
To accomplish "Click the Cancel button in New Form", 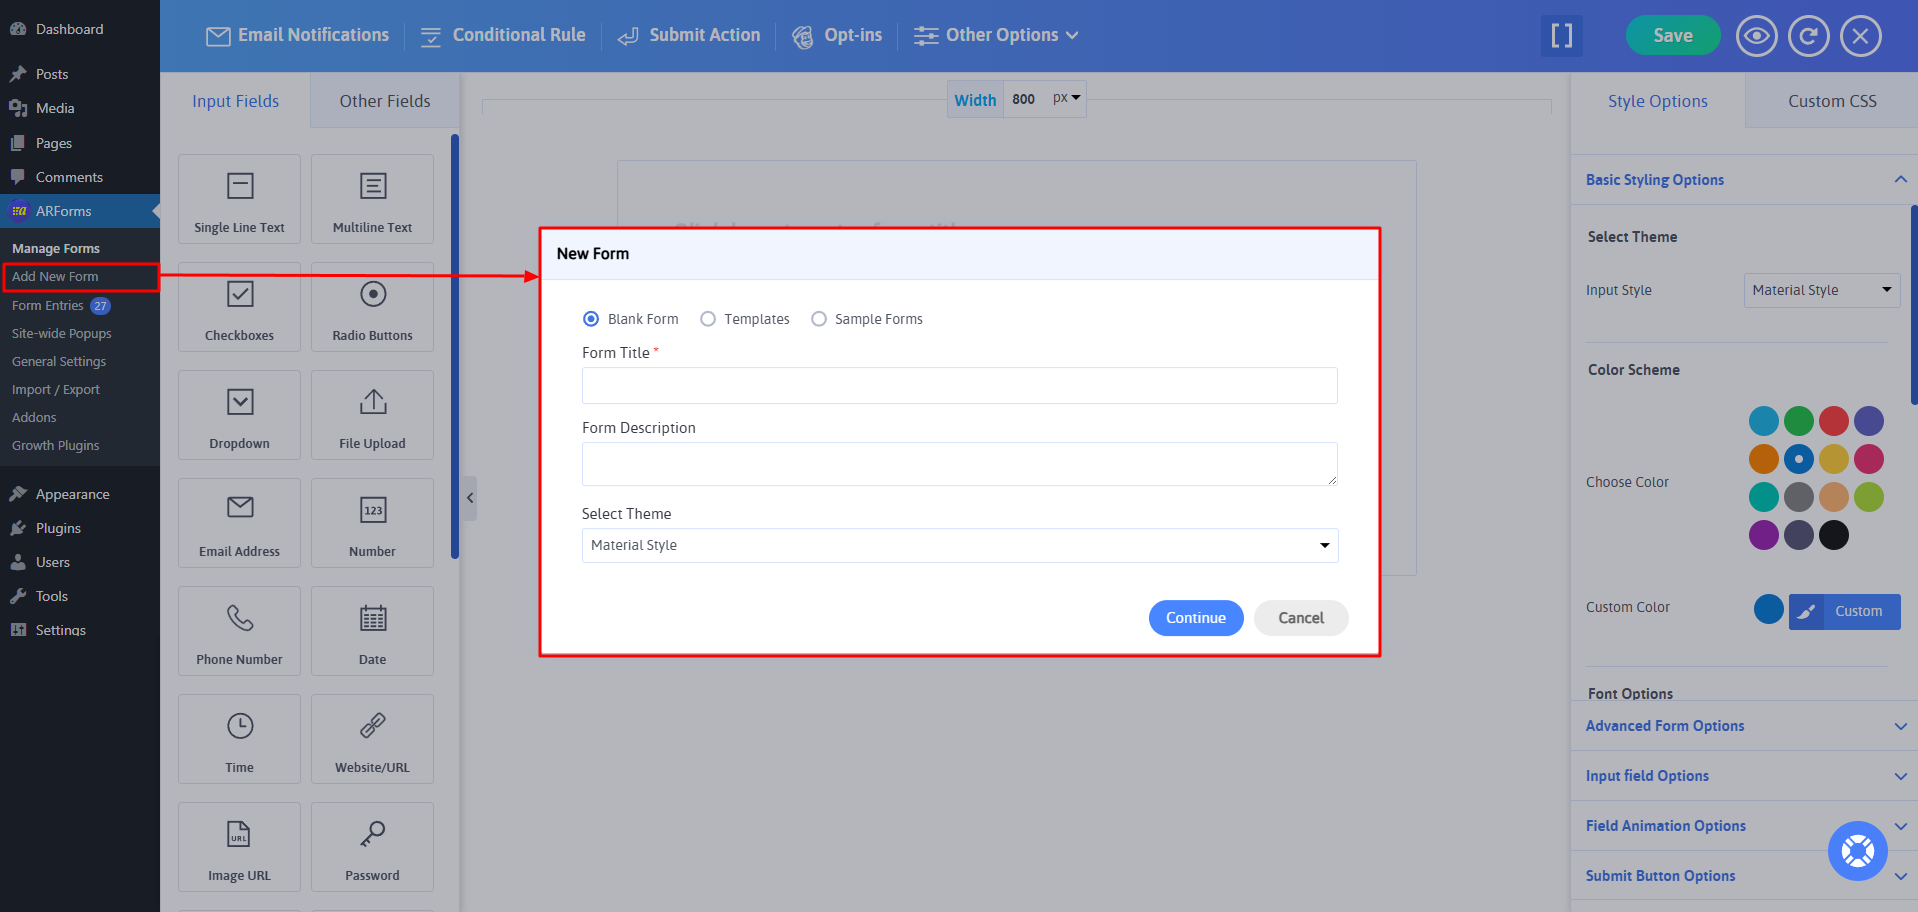I will (1300, 618).
